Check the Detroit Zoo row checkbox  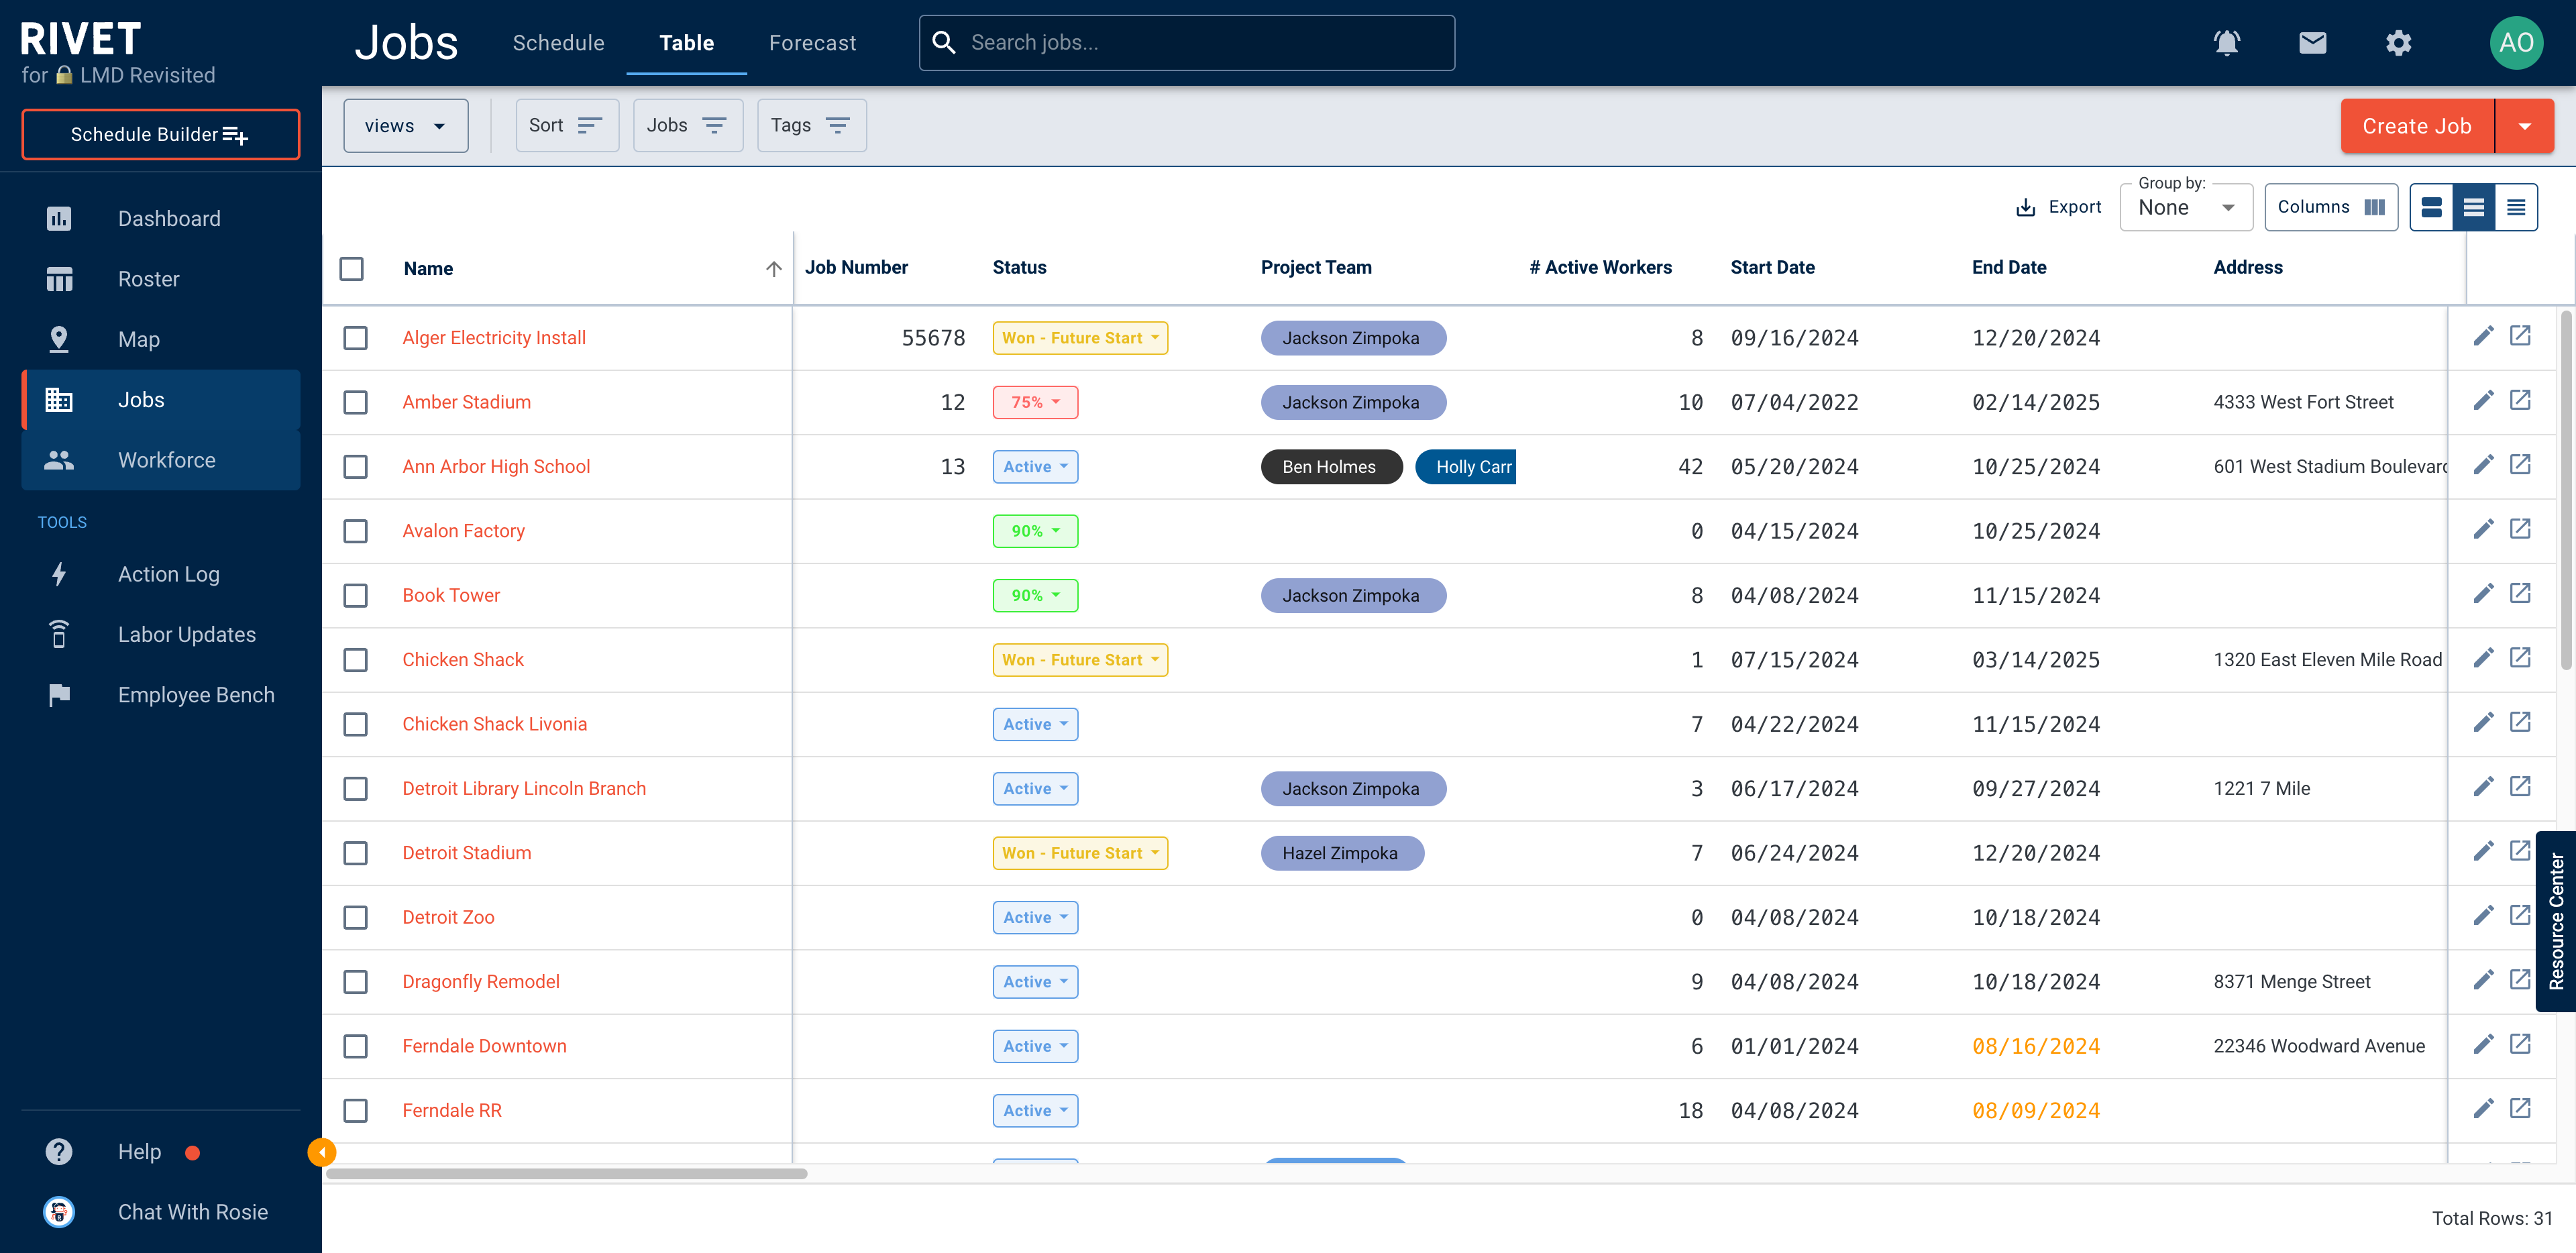tap(355, 917)
